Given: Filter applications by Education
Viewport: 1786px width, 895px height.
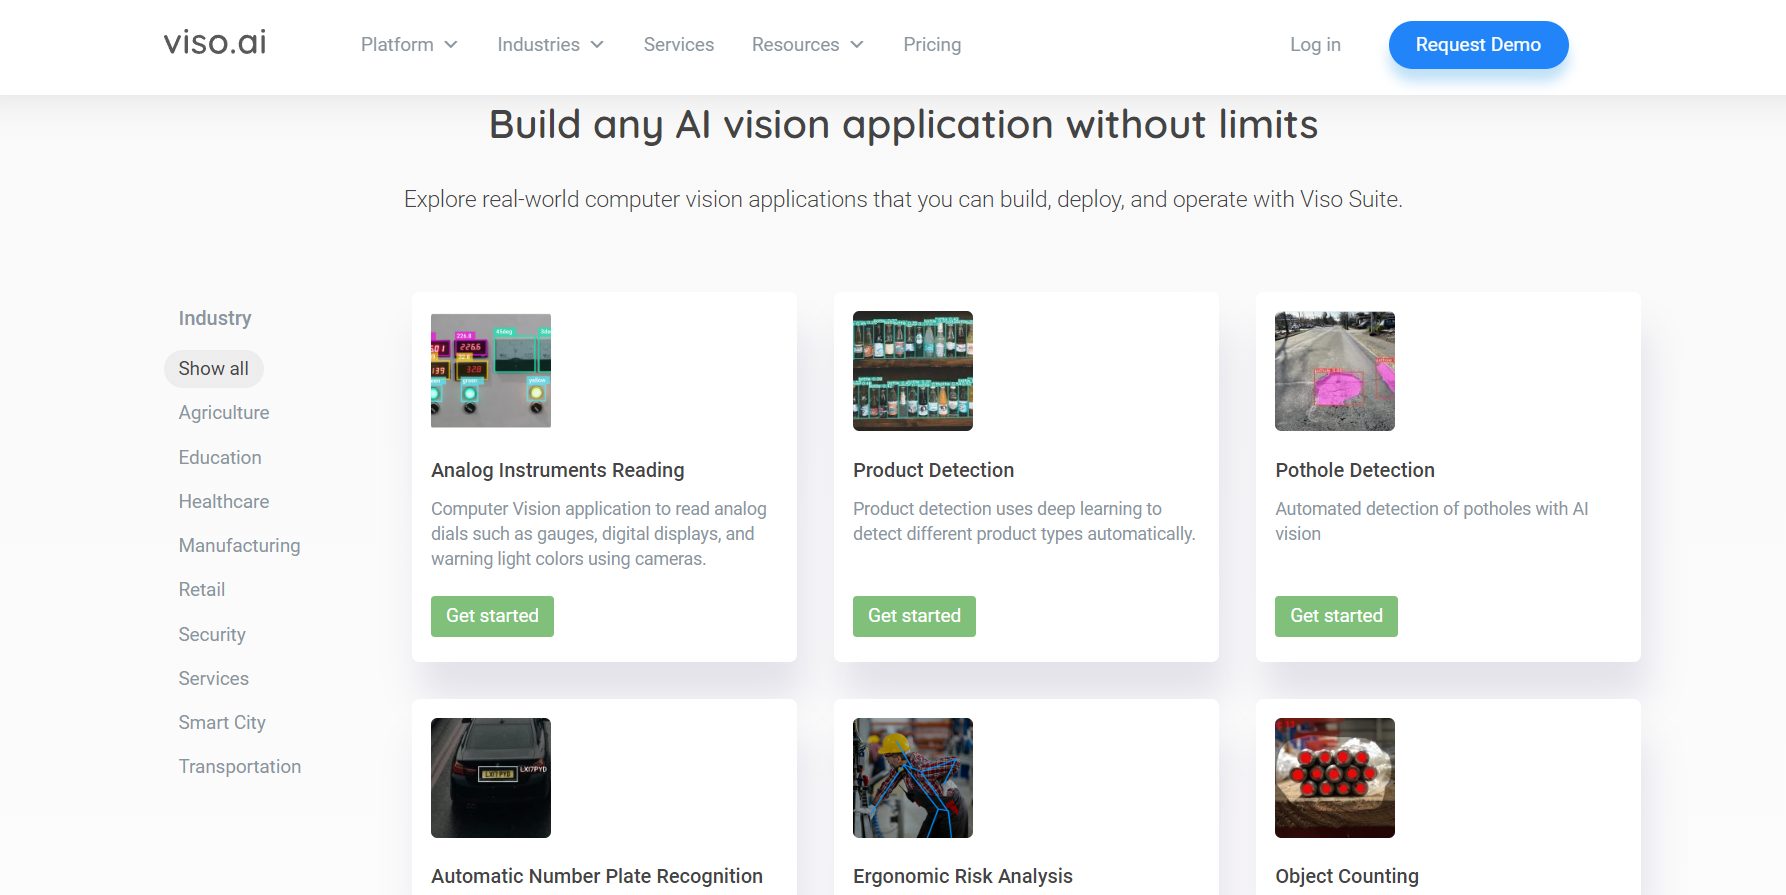Looking at the screenshot, I should [220, 457].
